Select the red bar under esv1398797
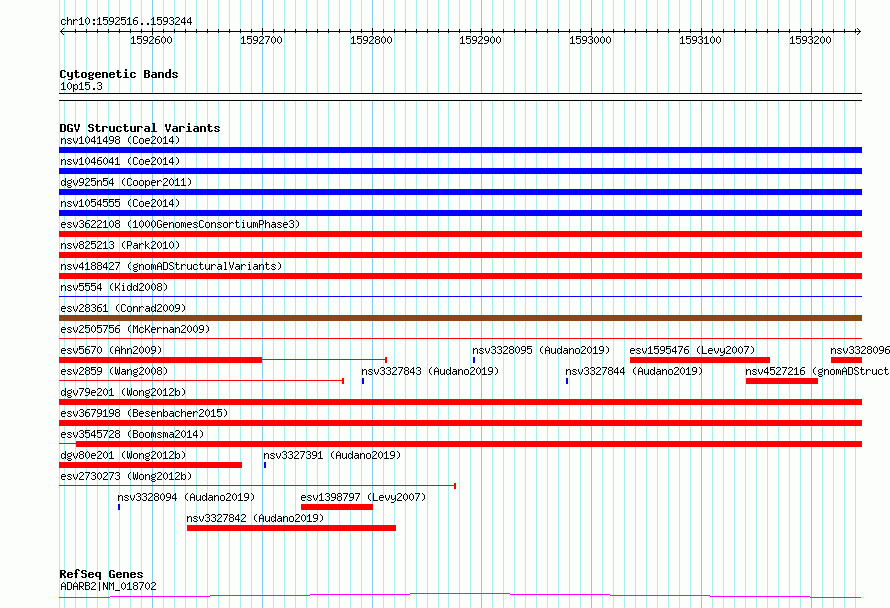This screenshot has height=608, width=890. click(x=337, y=507)
